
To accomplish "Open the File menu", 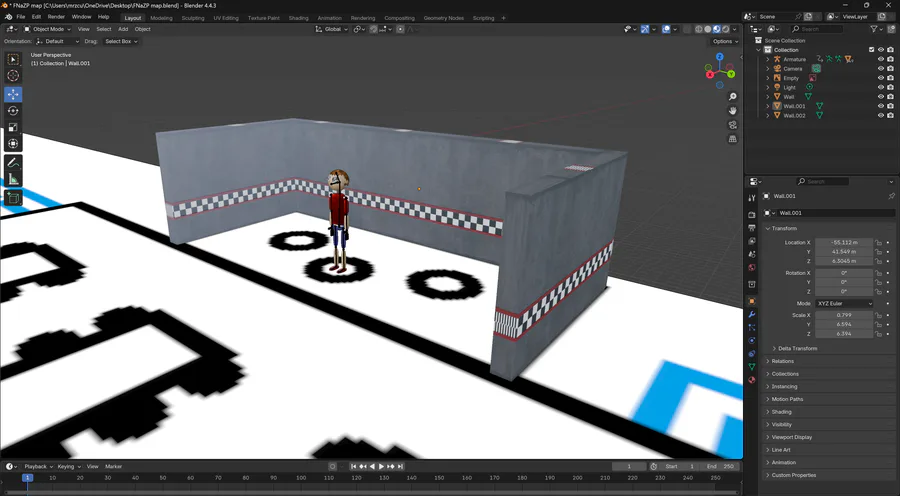I will [x=21, y=17].
